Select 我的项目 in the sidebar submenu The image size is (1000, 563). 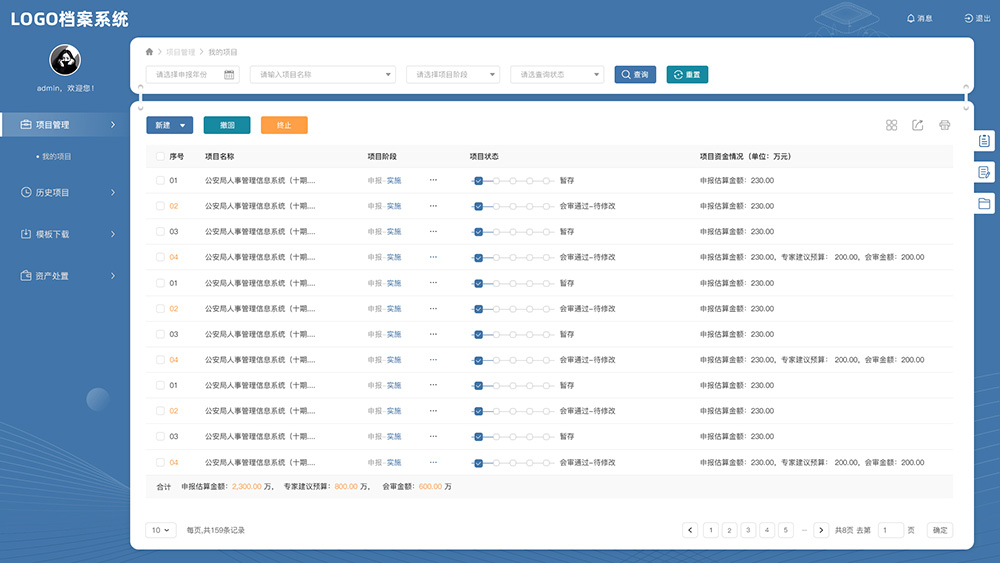(x=57, y=156)
